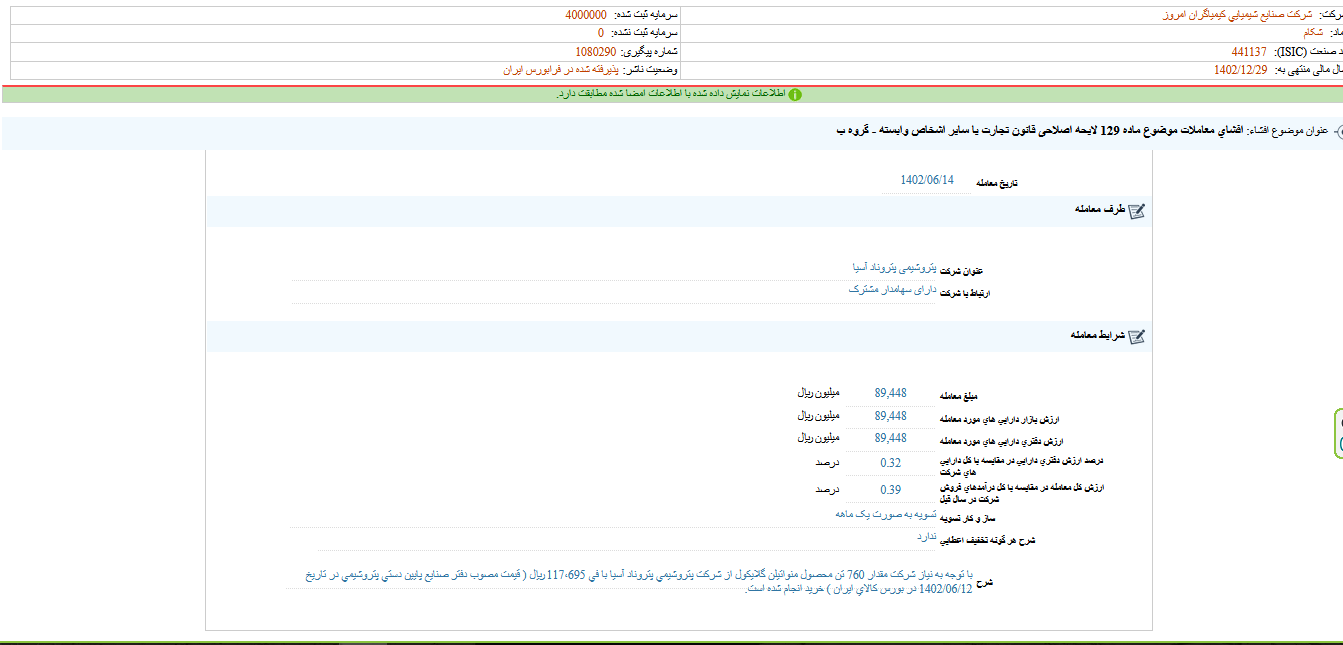This screenshot has height=645, width=1343.
Task: Click the counterparty name پتروشیمی پتروناد آسیا
Action: [893, 268]
